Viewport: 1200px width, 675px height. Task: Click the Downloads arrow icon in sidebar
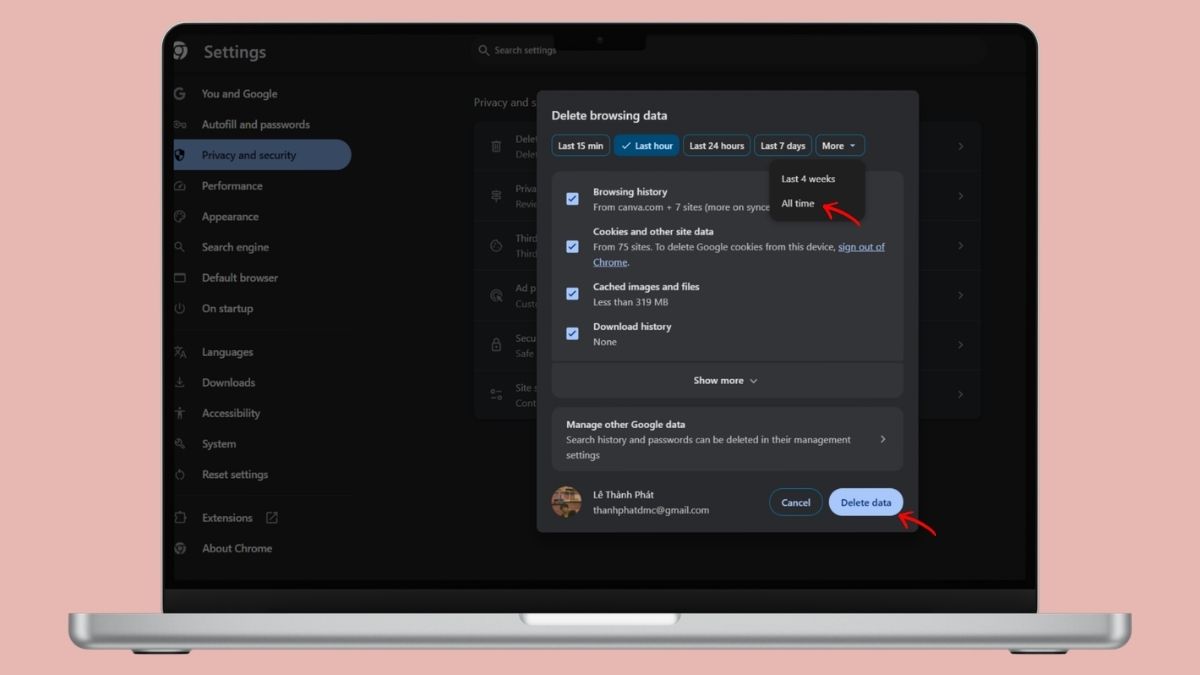(x=180, y=383)
